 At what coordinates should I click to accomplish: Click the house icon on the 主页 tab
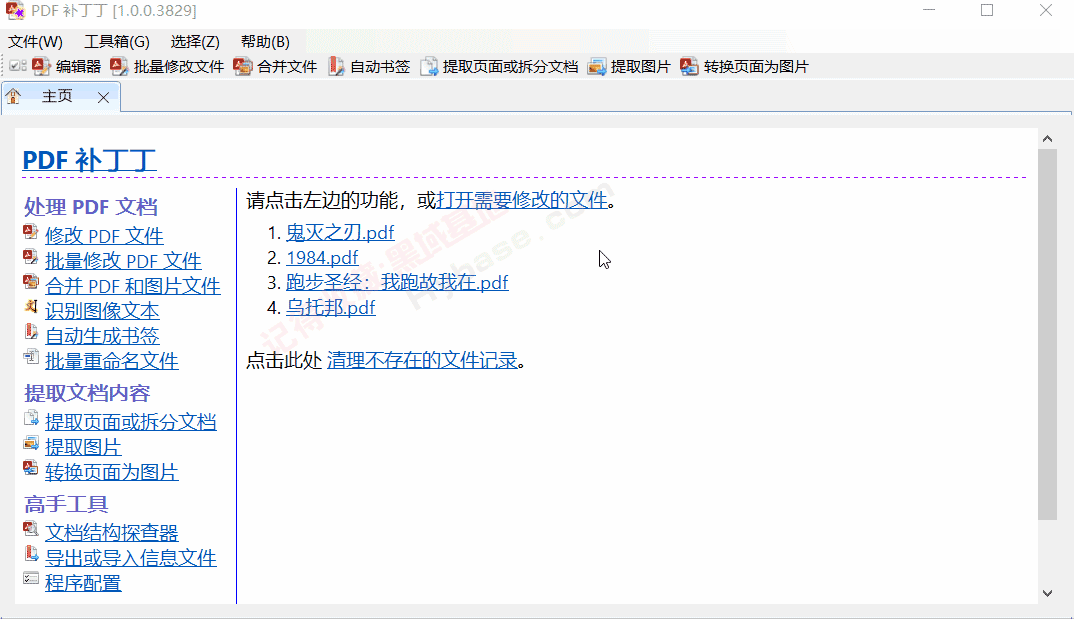[13, 97]
